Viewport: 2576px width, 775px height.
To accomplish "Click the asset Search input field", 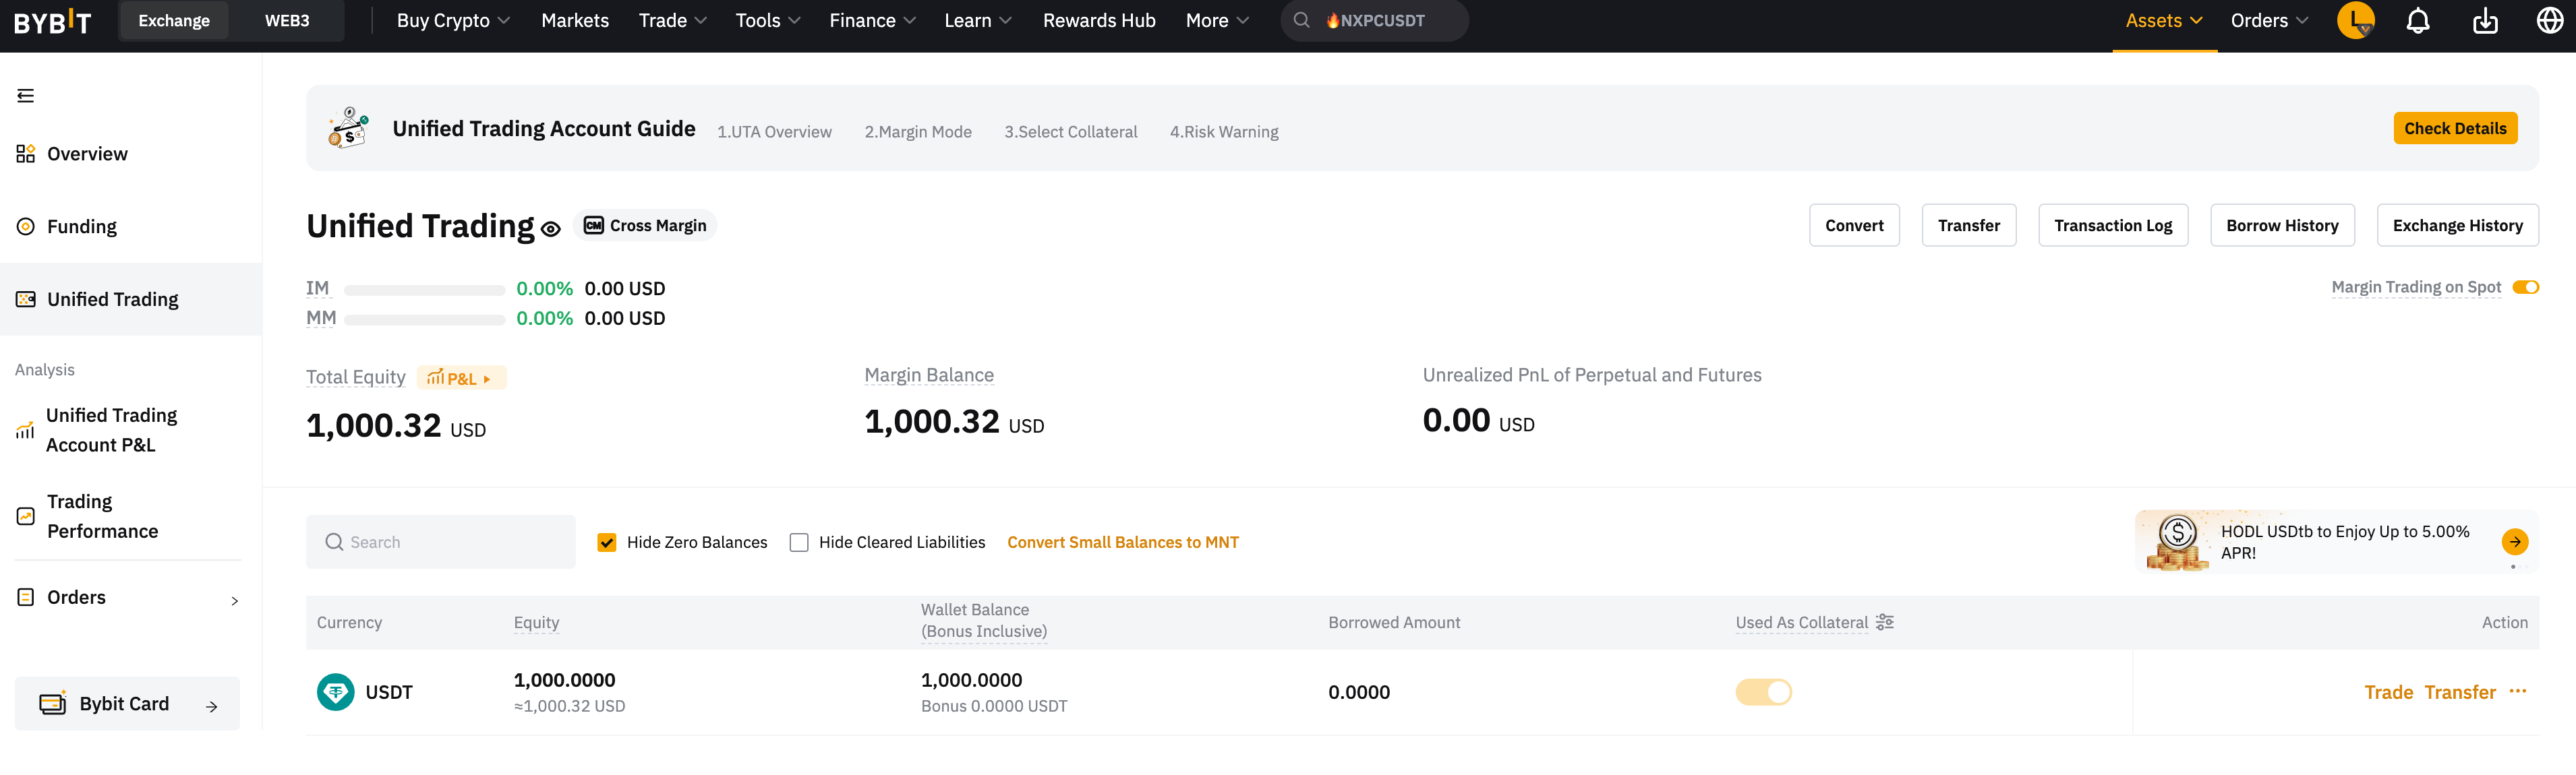I will coord(441,543).
